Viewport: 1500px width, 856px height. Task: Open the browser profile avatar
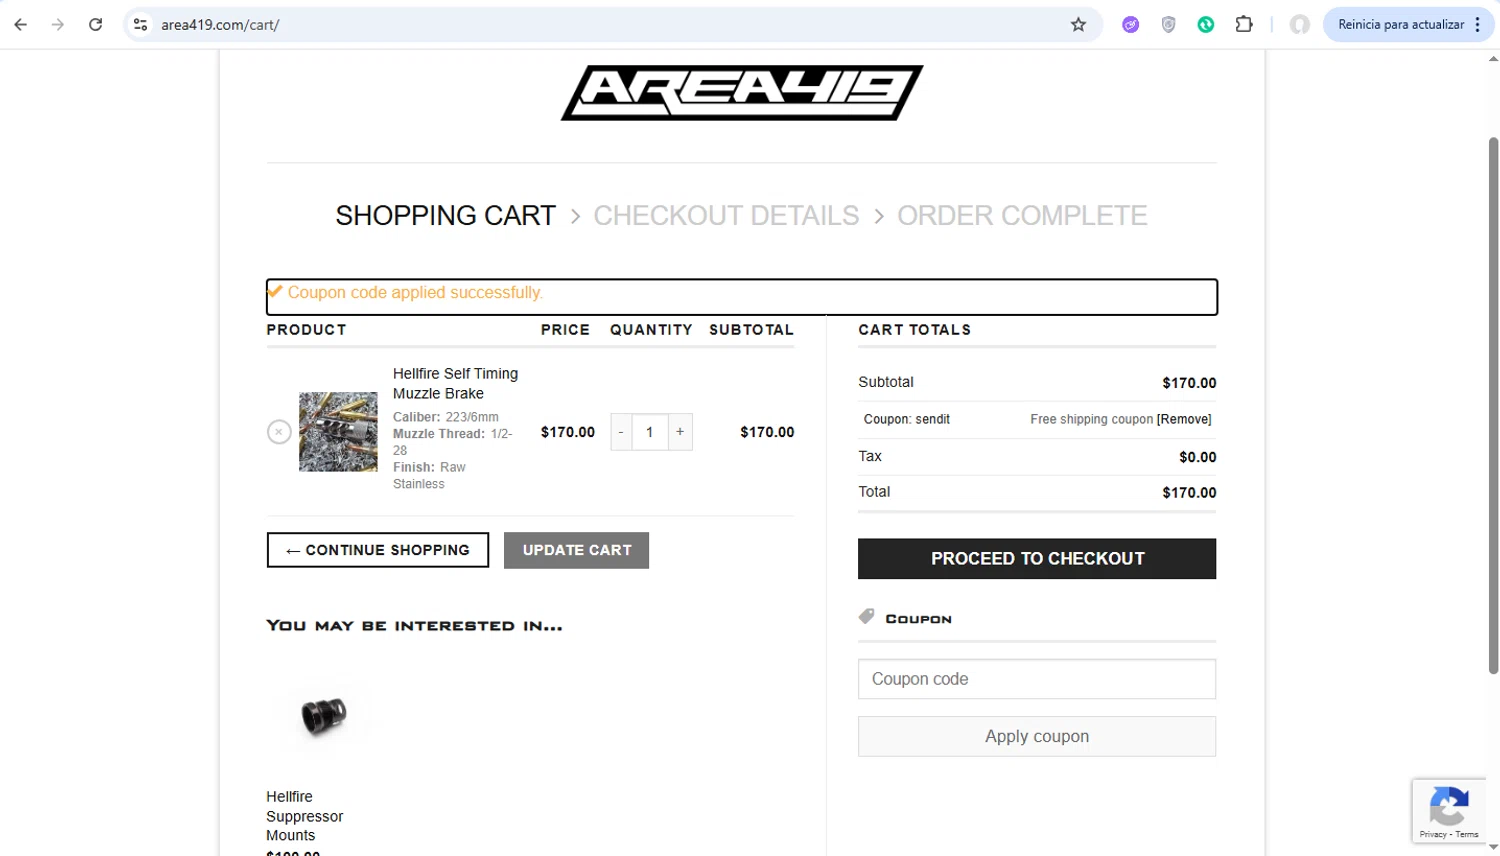(x=1299, y=25)
